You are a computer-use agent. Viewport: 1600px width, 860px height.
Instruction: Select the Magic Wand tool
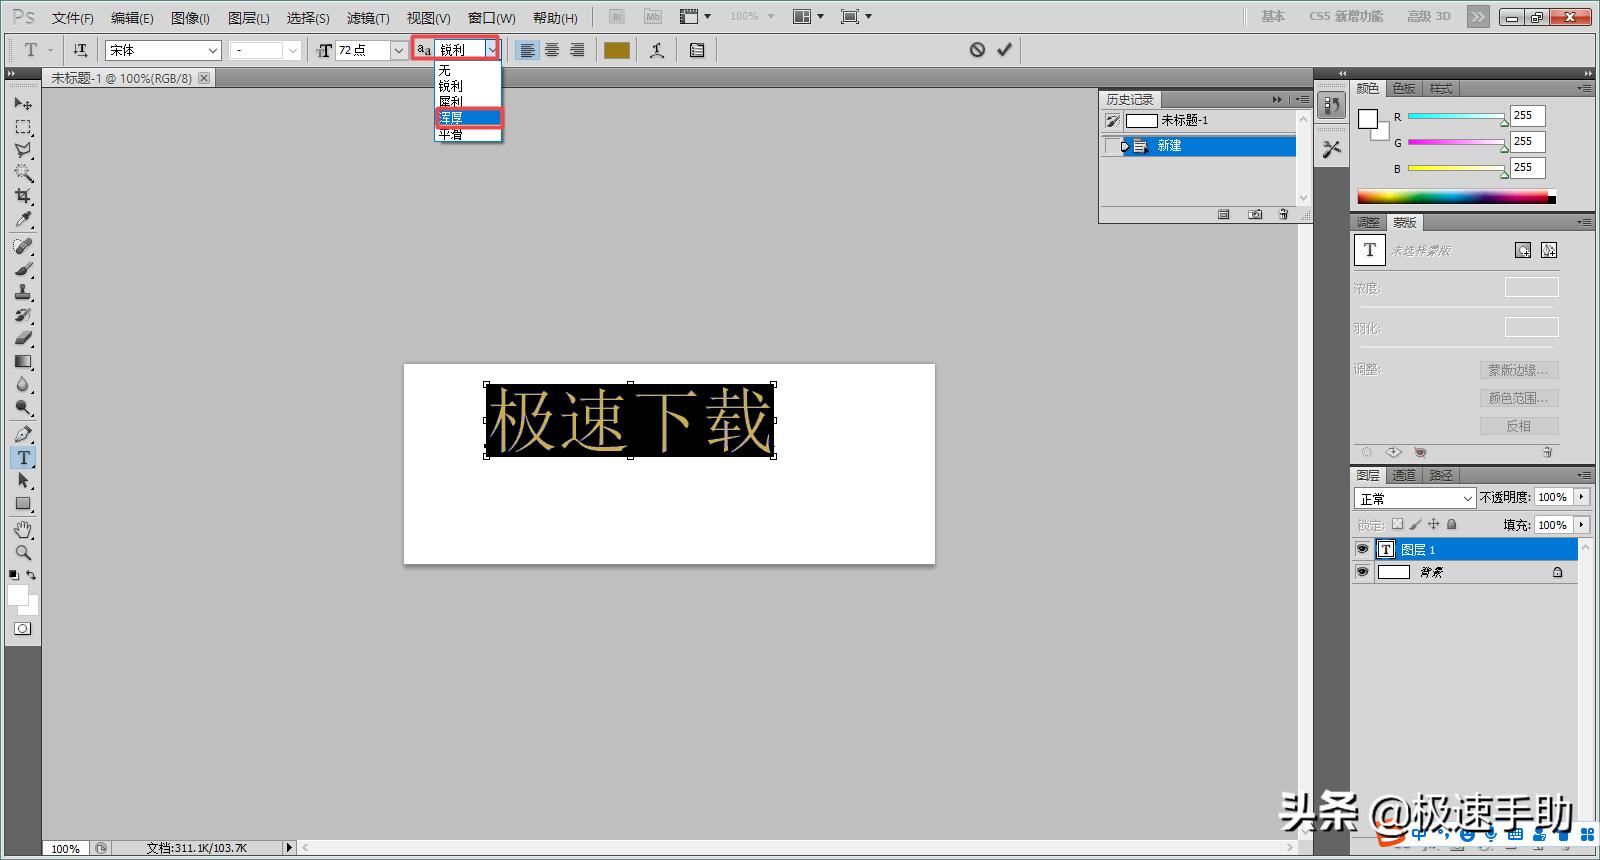coord(23,173)
